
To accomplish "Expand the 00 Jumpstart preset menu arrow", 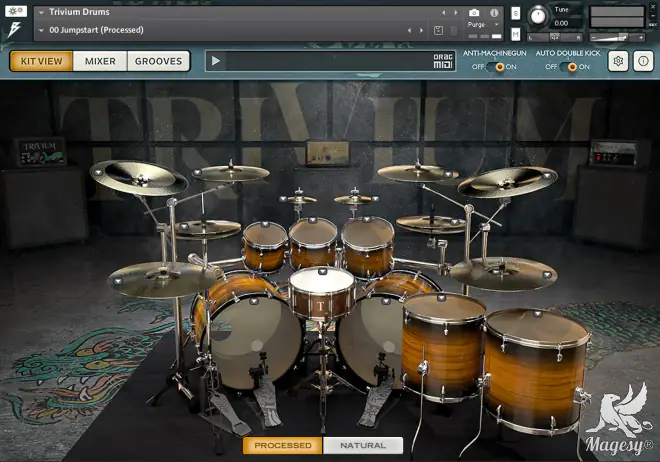I will pyautogui.click(x=41, y=30).
